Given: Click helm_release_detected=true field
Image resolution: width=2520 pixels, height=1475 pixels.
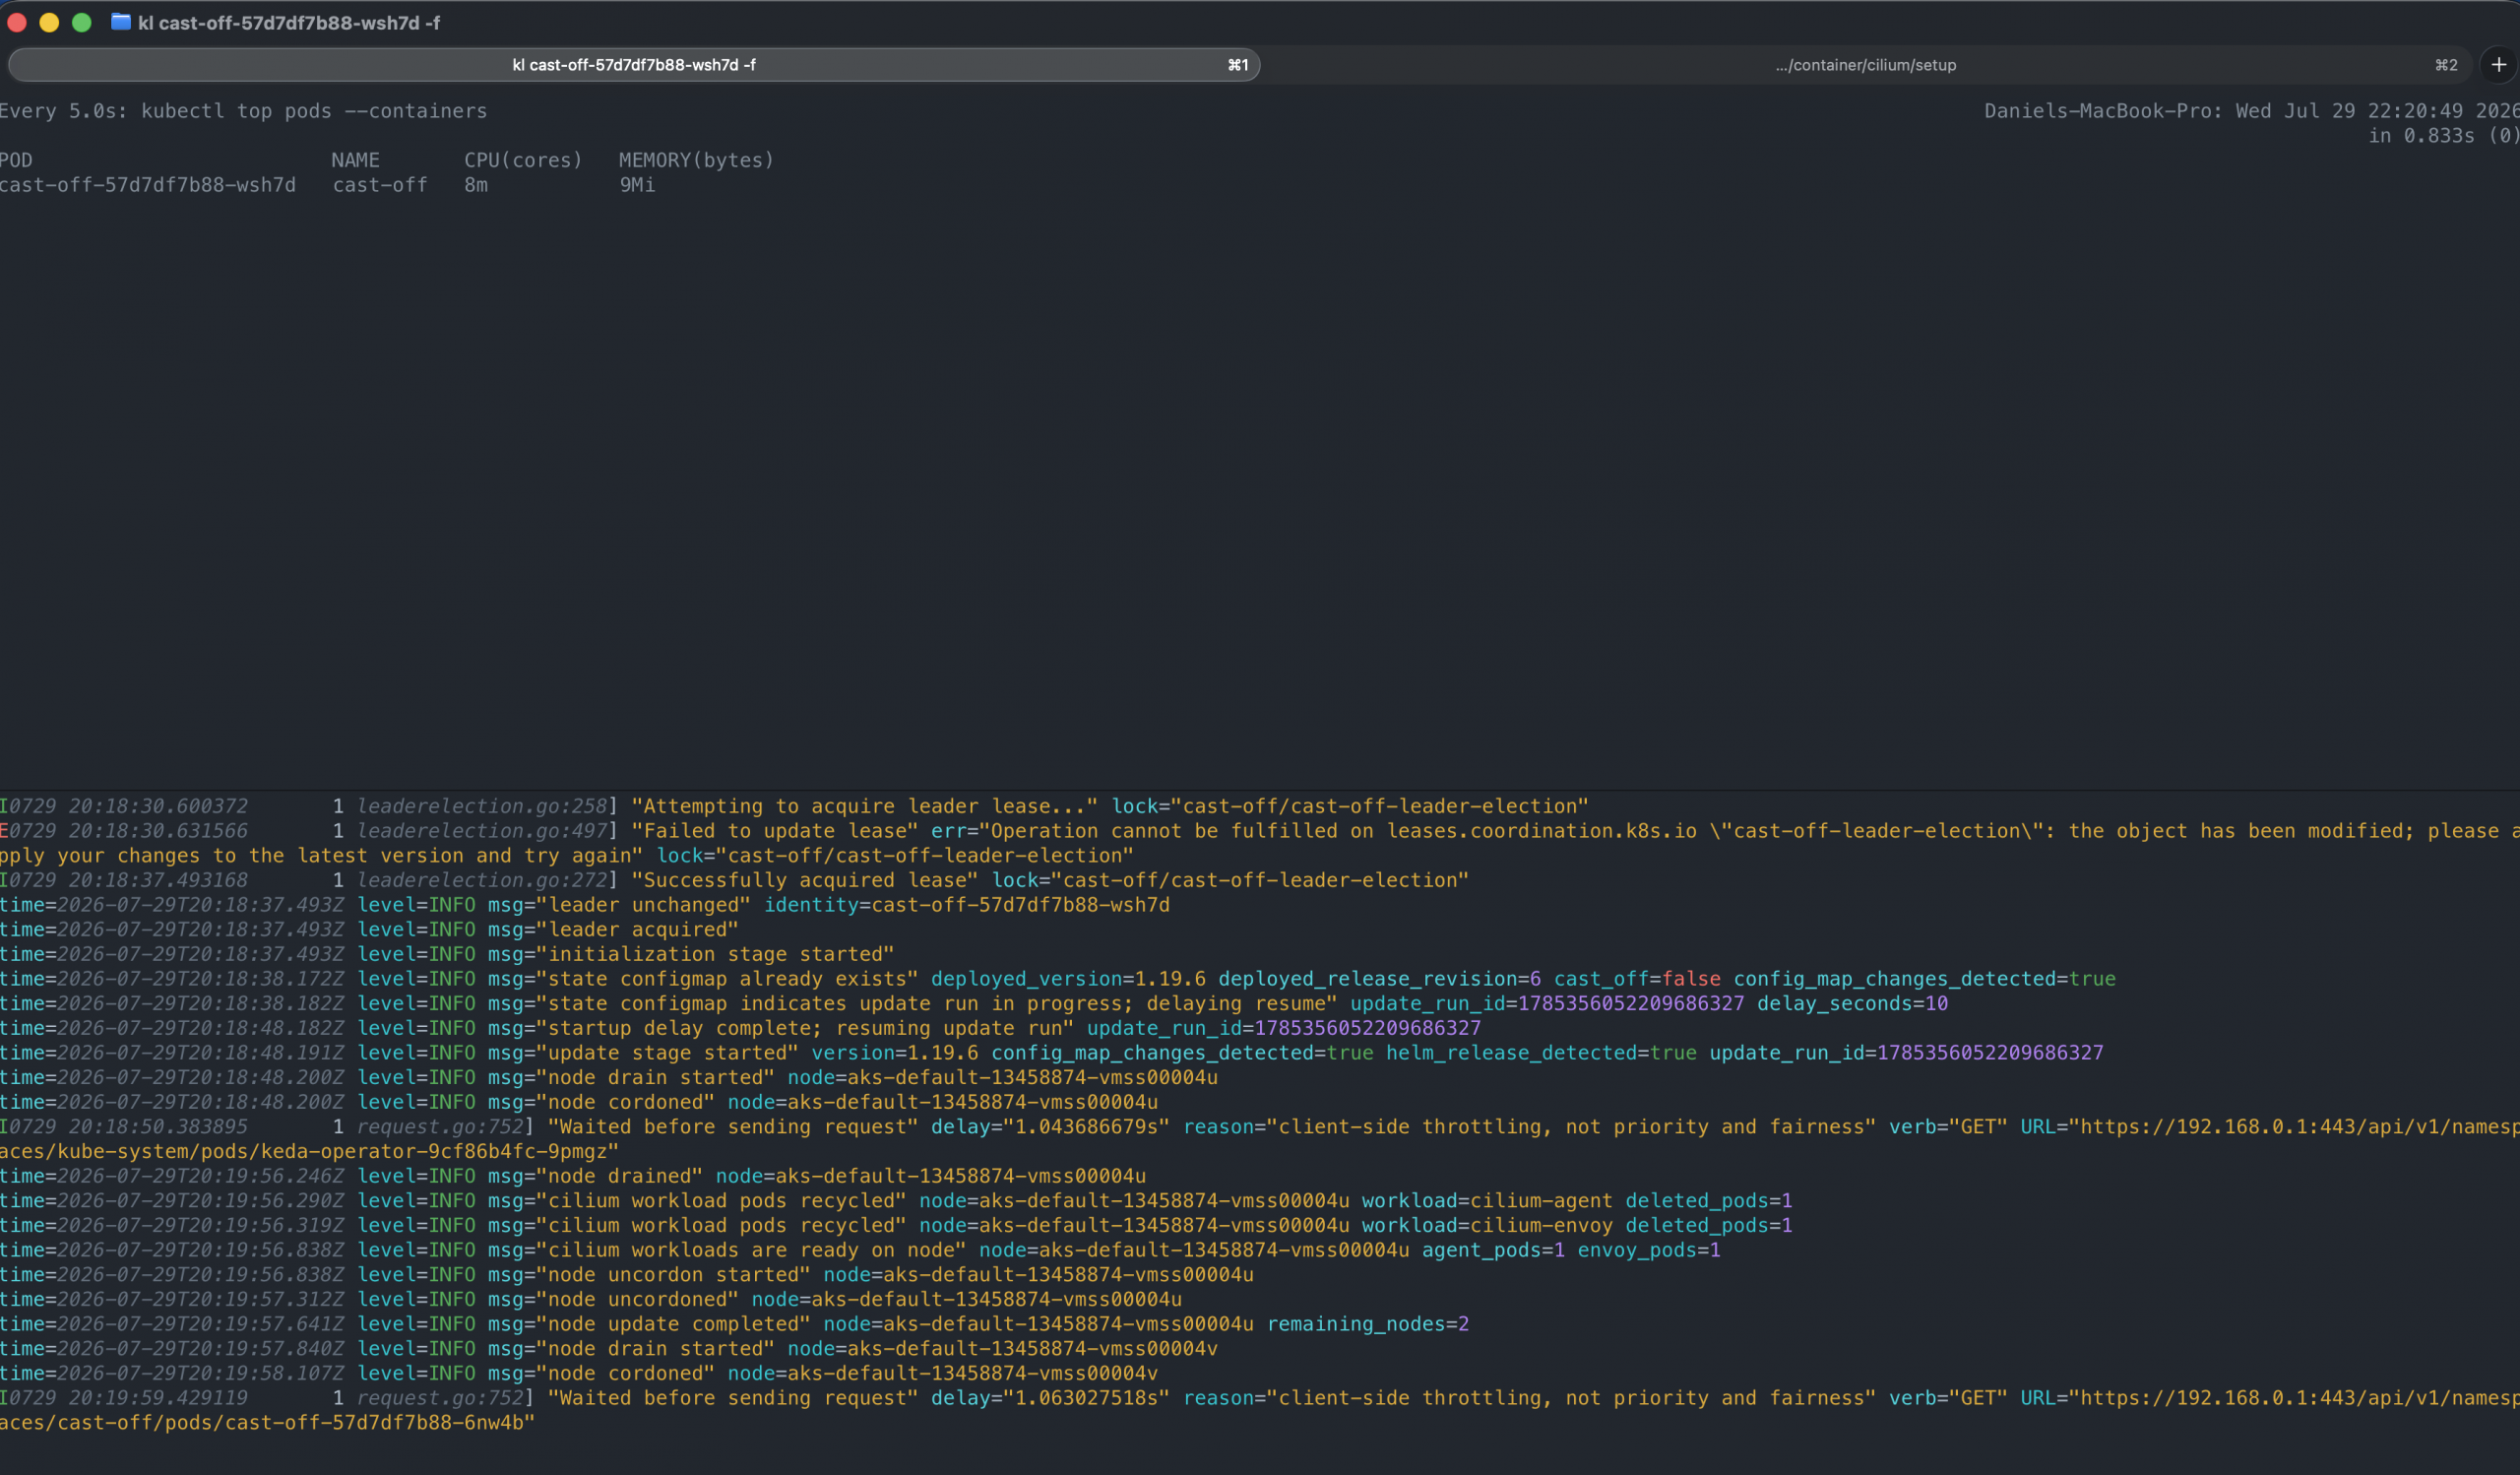Looking at the screenshot, I should tap(1541, 1053).
